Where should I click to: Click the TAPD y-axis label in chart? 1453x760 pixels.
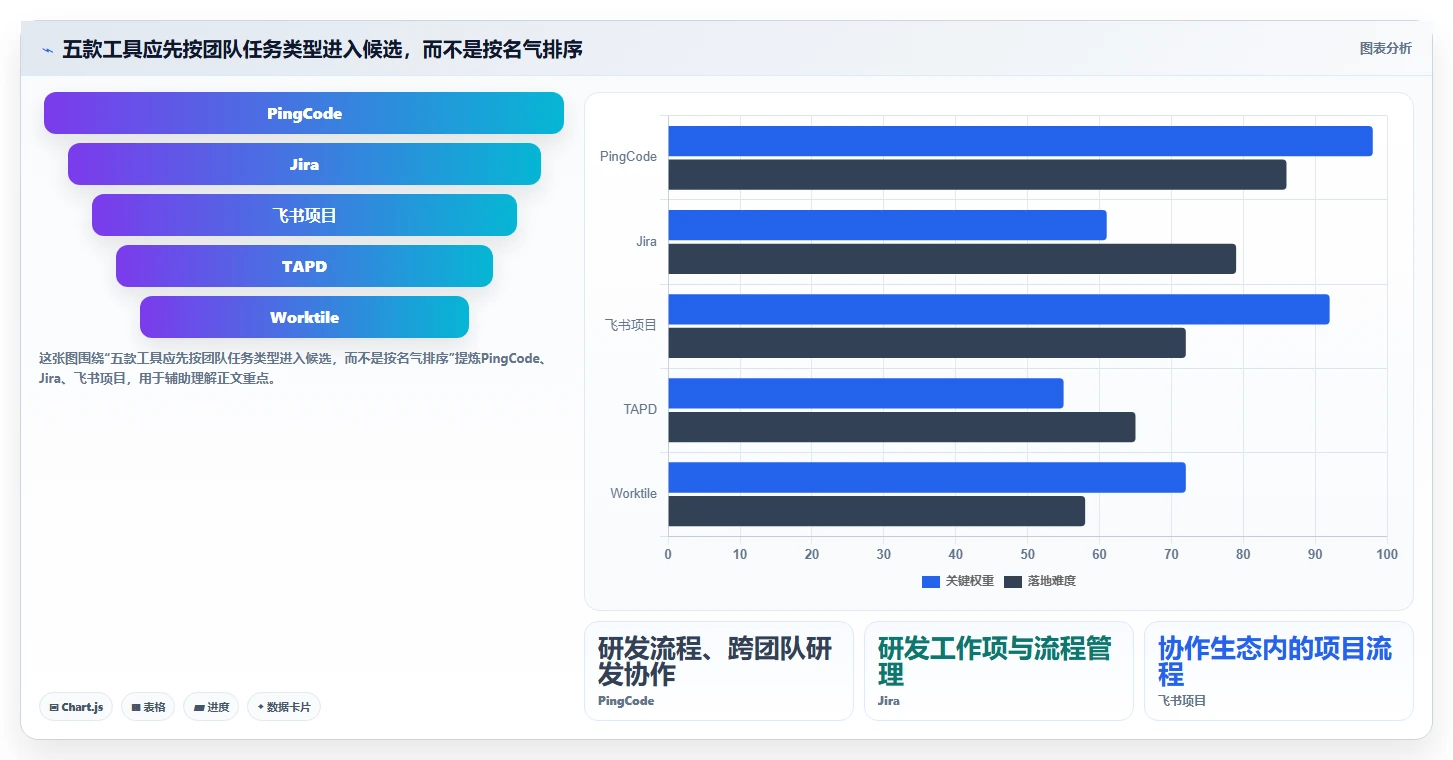640,409
